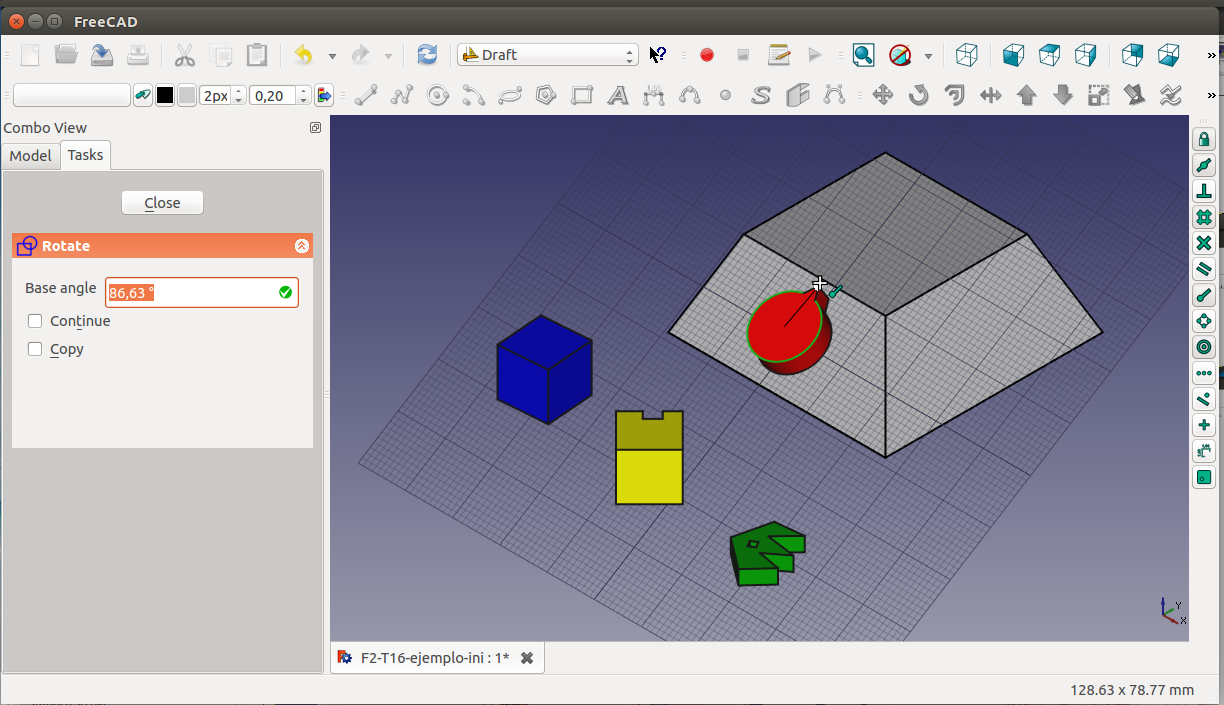Click the Draft Text tool icon
The image size is (1224, 705).
pyautogui.click(x=618, y=96)
